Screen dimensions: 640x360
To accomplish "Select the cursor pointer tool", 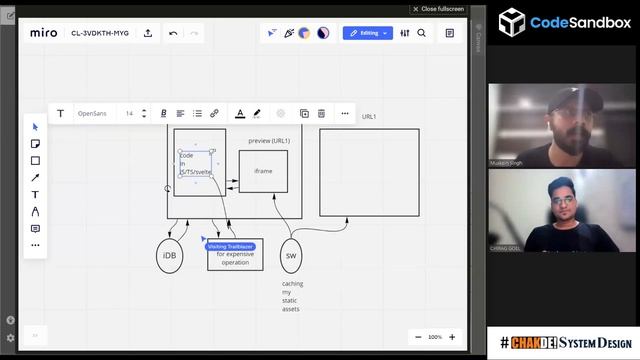I will click(x=35, y=127).
